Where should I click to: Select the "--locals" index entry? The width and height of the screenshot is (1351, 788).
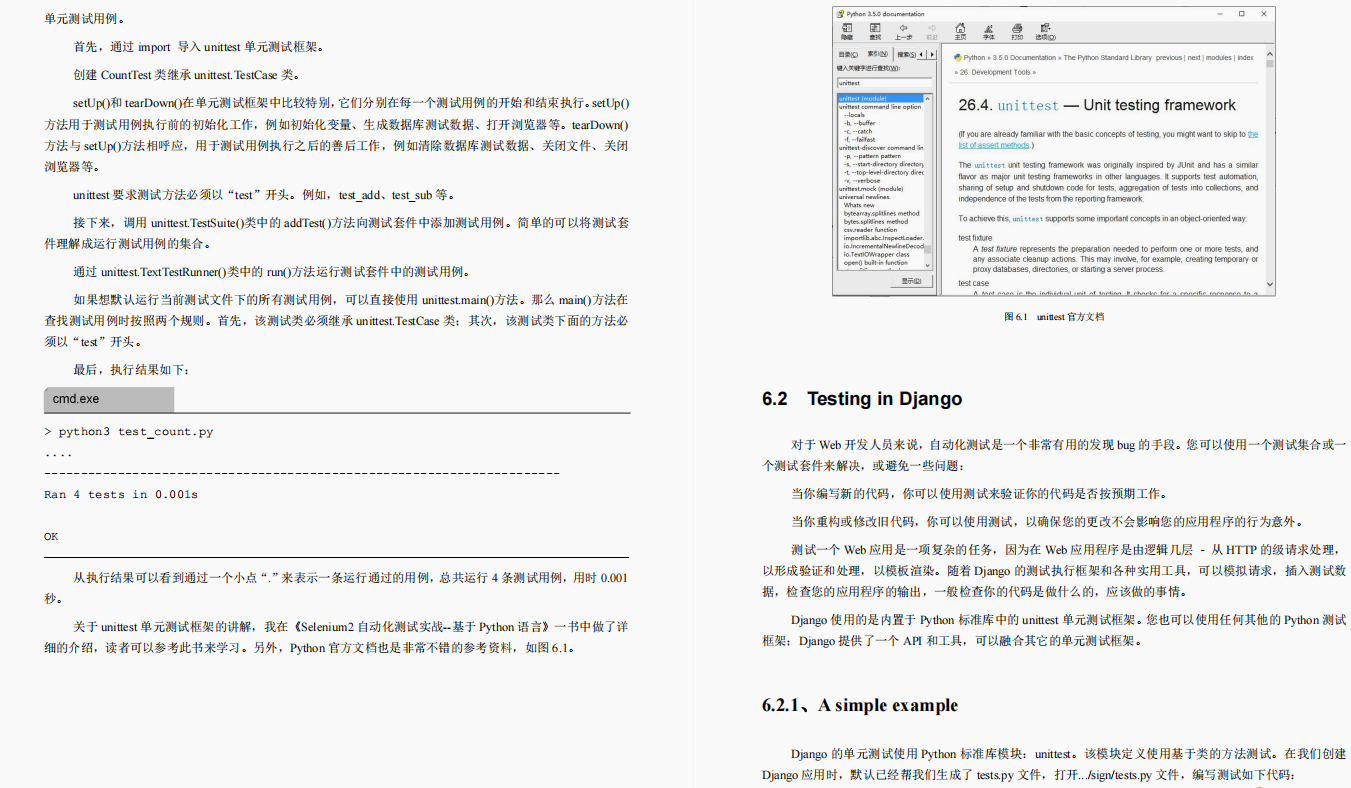854,115
